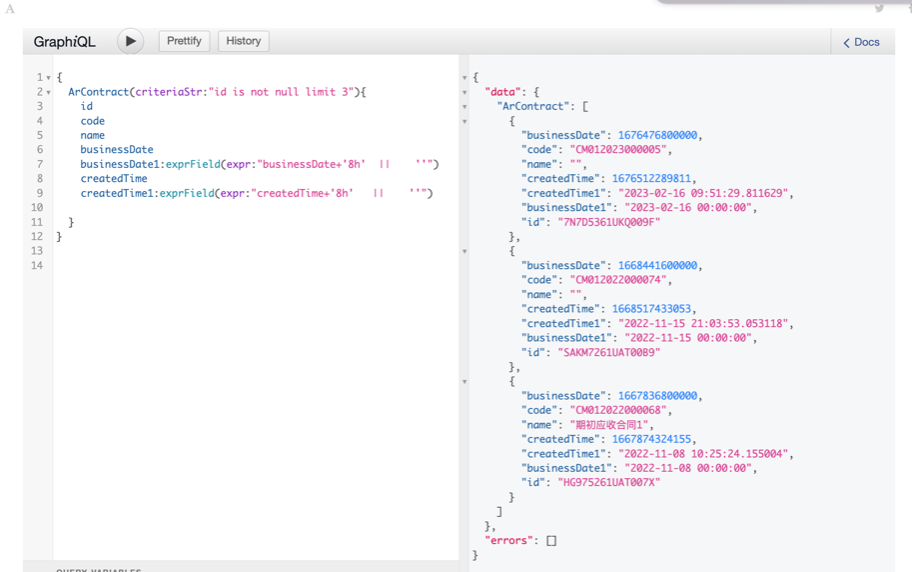Click the businessDate1 exprField line in editor
The width and height of the screenshot is (912, 572).
[x=258, y=164]
